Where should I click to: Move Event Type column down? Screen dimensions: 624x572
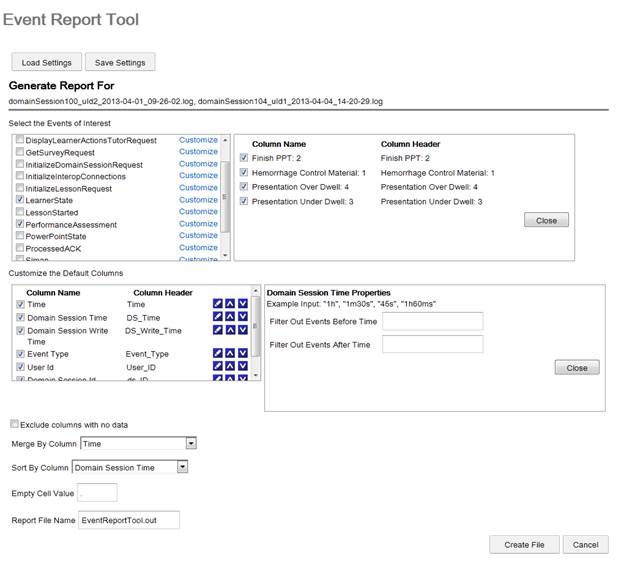243,353
